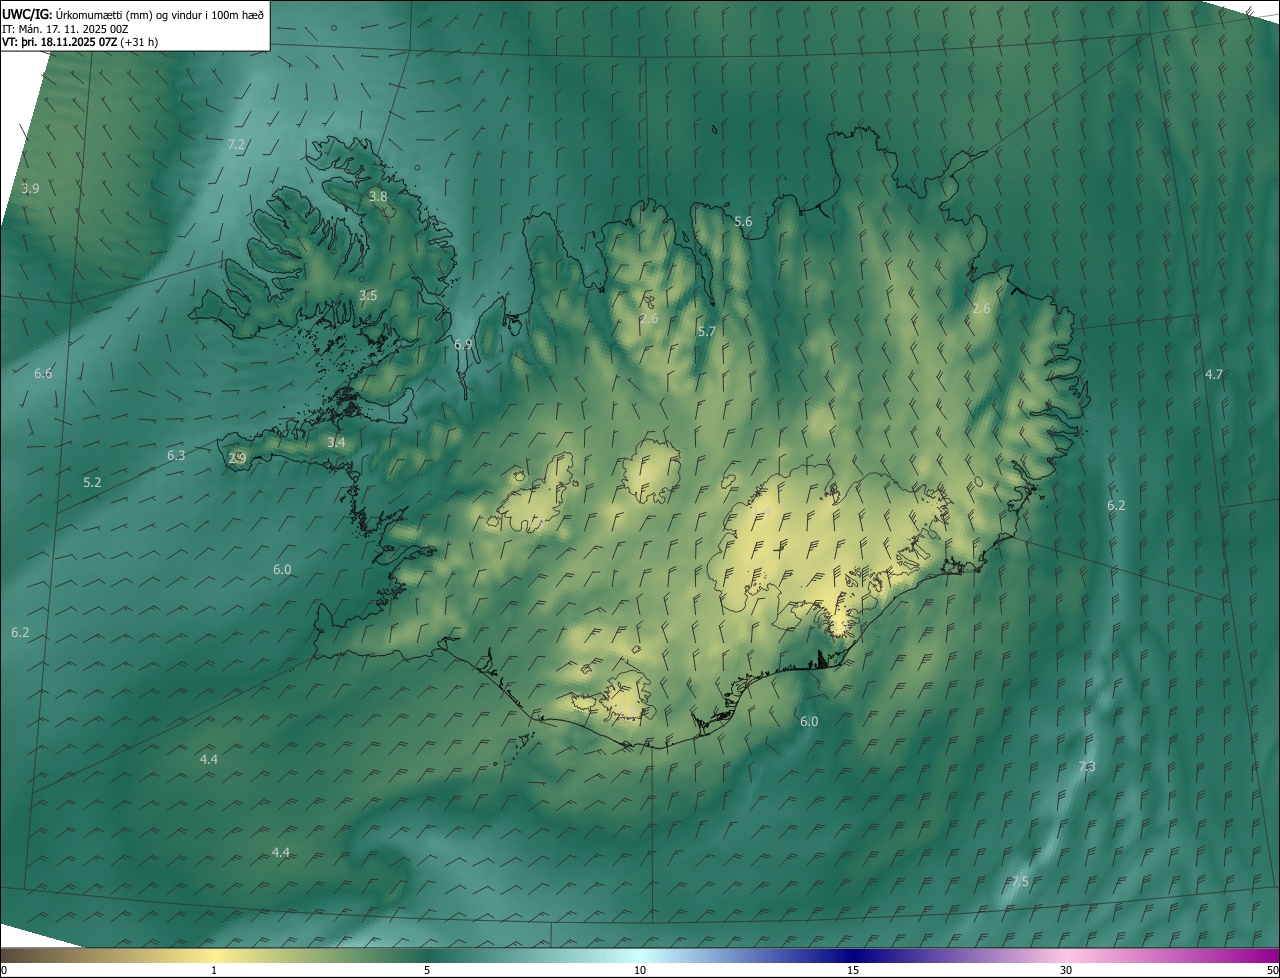The height and width of the screenshot is (978, 1280).
Task: Click the 5.7 value on the map
Action: 707,331
